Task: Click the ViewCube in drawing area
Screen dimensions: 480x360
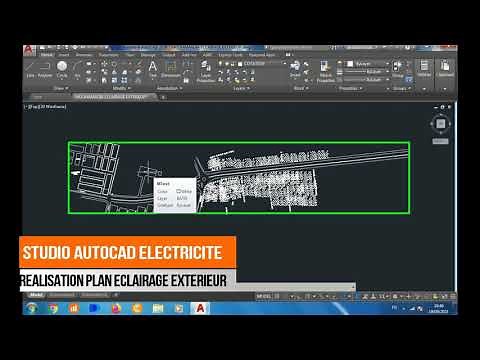Action: tap(441, 124)
